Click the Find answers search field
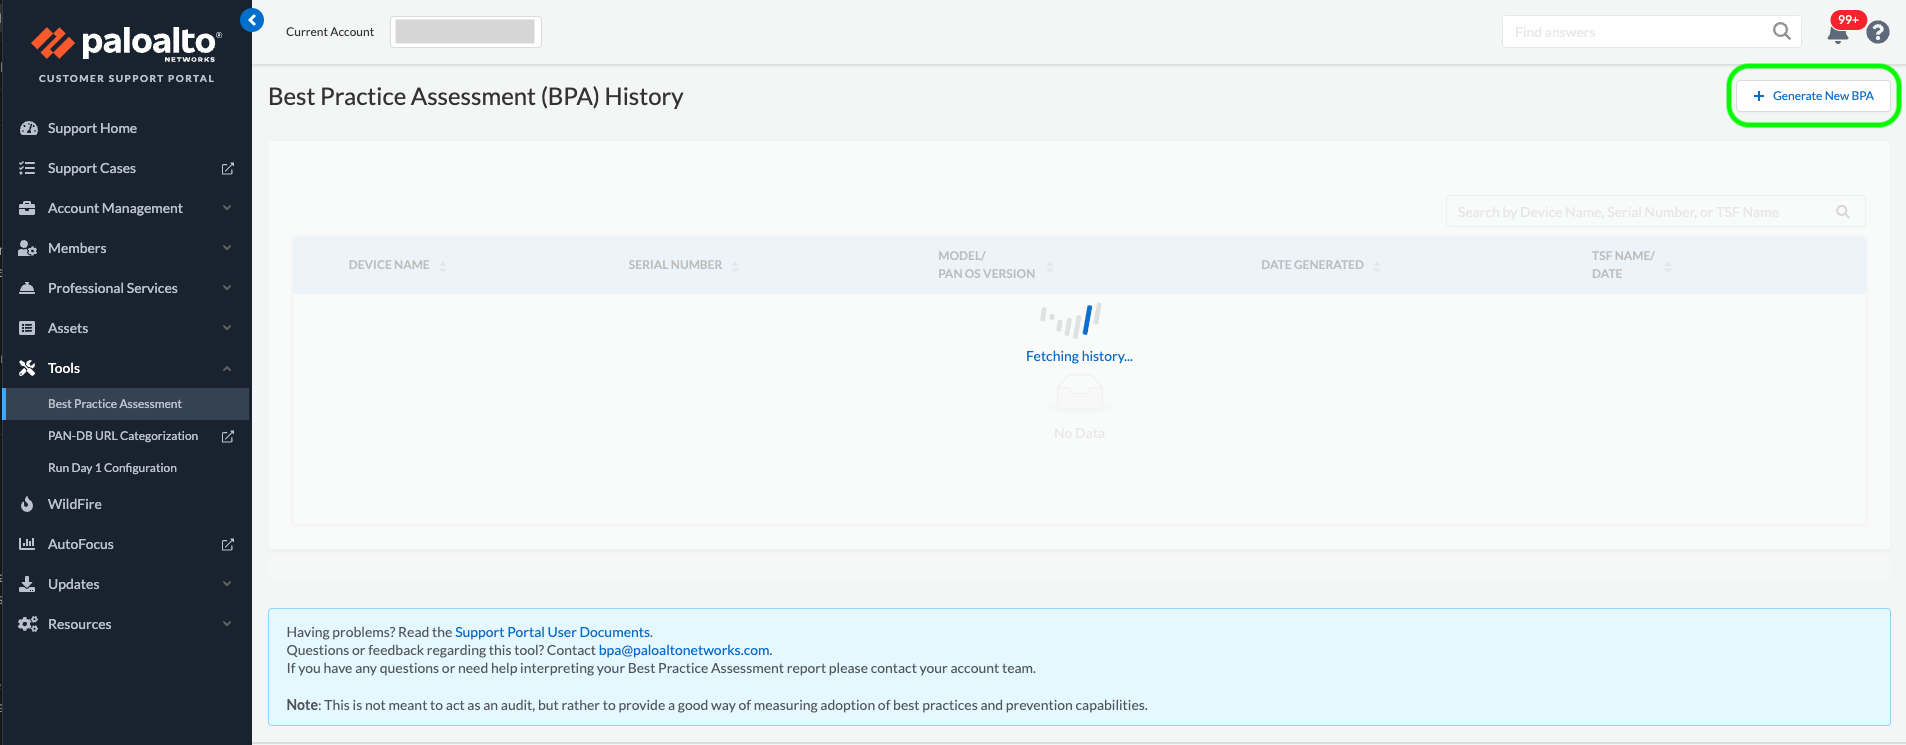The width and height of the screenshot is (1906, 745). click(x=1651, y=32)
